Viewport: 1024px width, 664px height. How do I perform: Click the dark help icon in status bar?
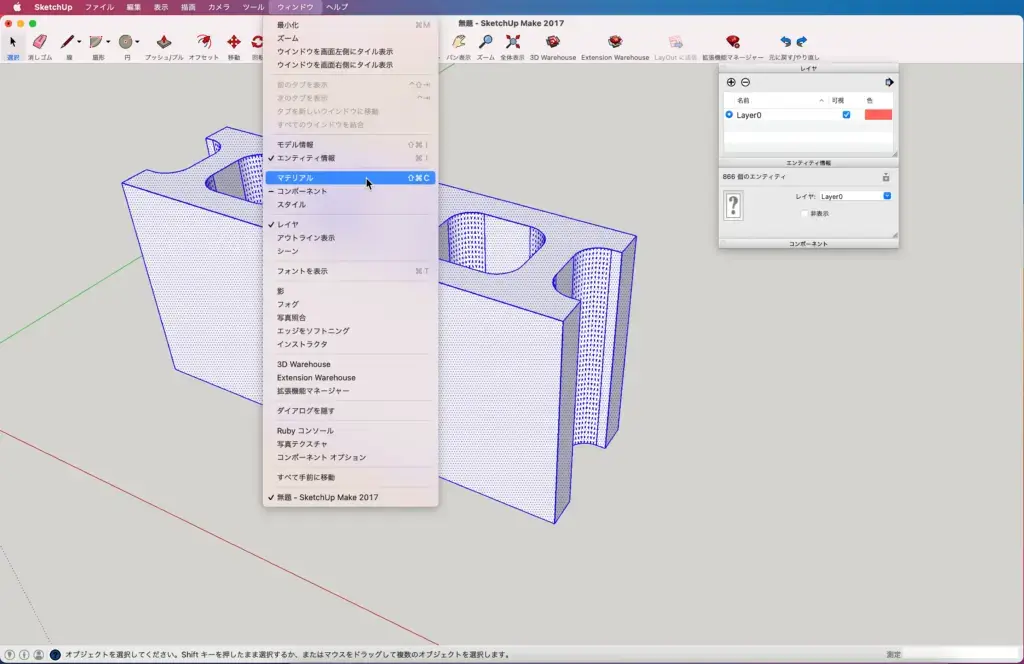point(55,654)
